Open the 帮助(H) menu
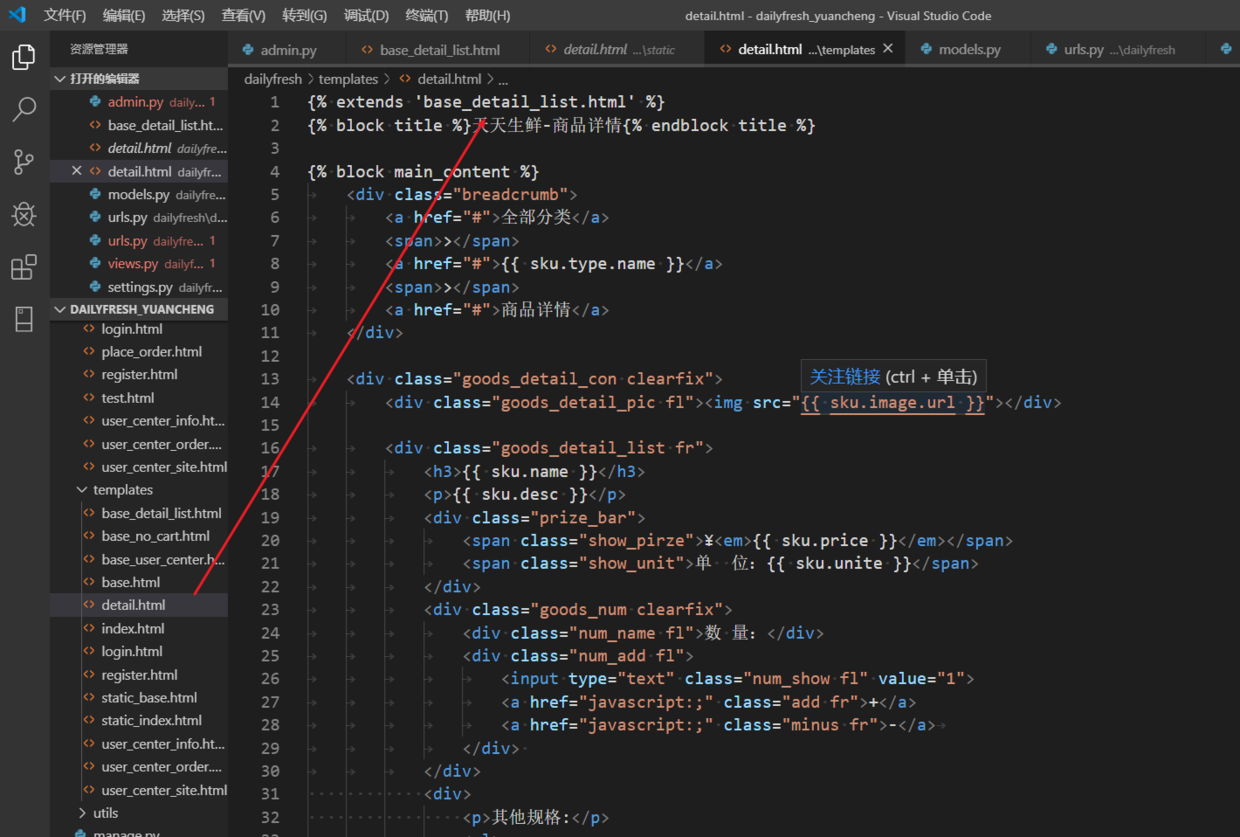The width and height of the screenshot is (1240, 837). (x=488, y=15)
